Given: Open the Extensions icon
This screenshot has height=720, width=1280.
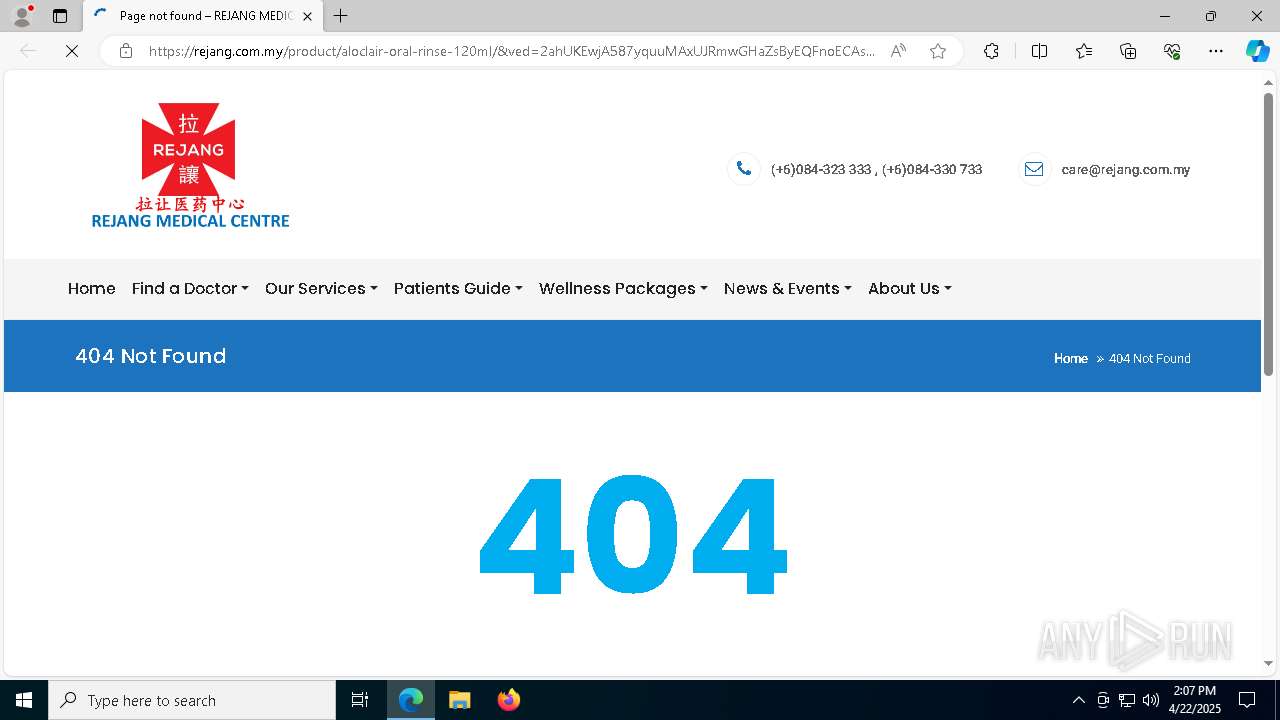Looking at the screenshot, I should click(x=991, y=51).
